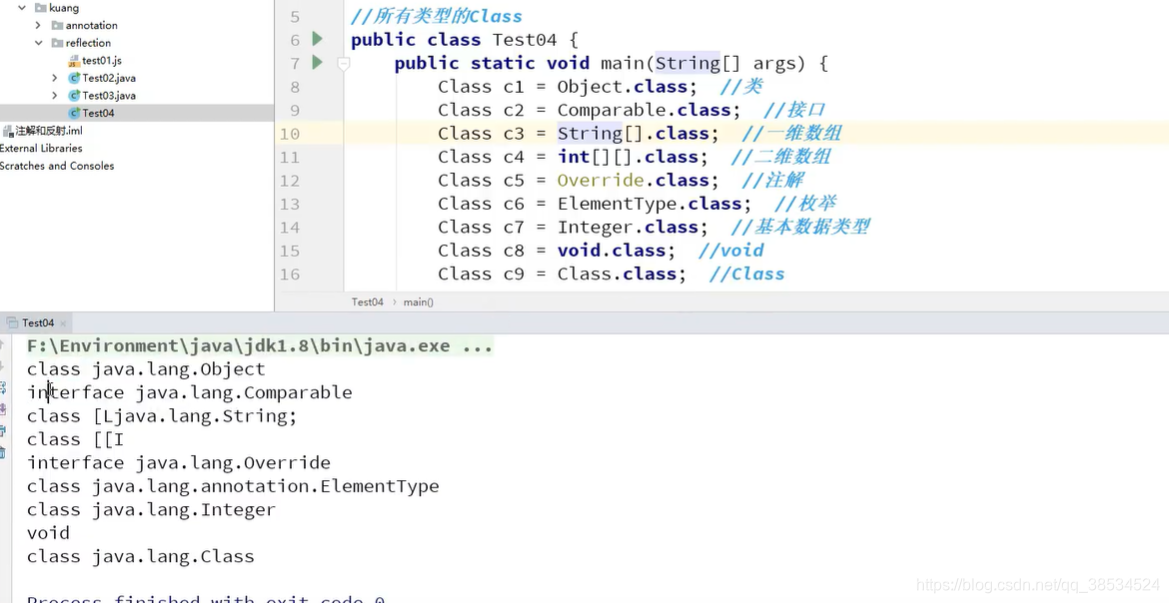1169x603 pixels.
Task: Click the 注解和反射.iml module file icon
Action: (x=7, y=130)
